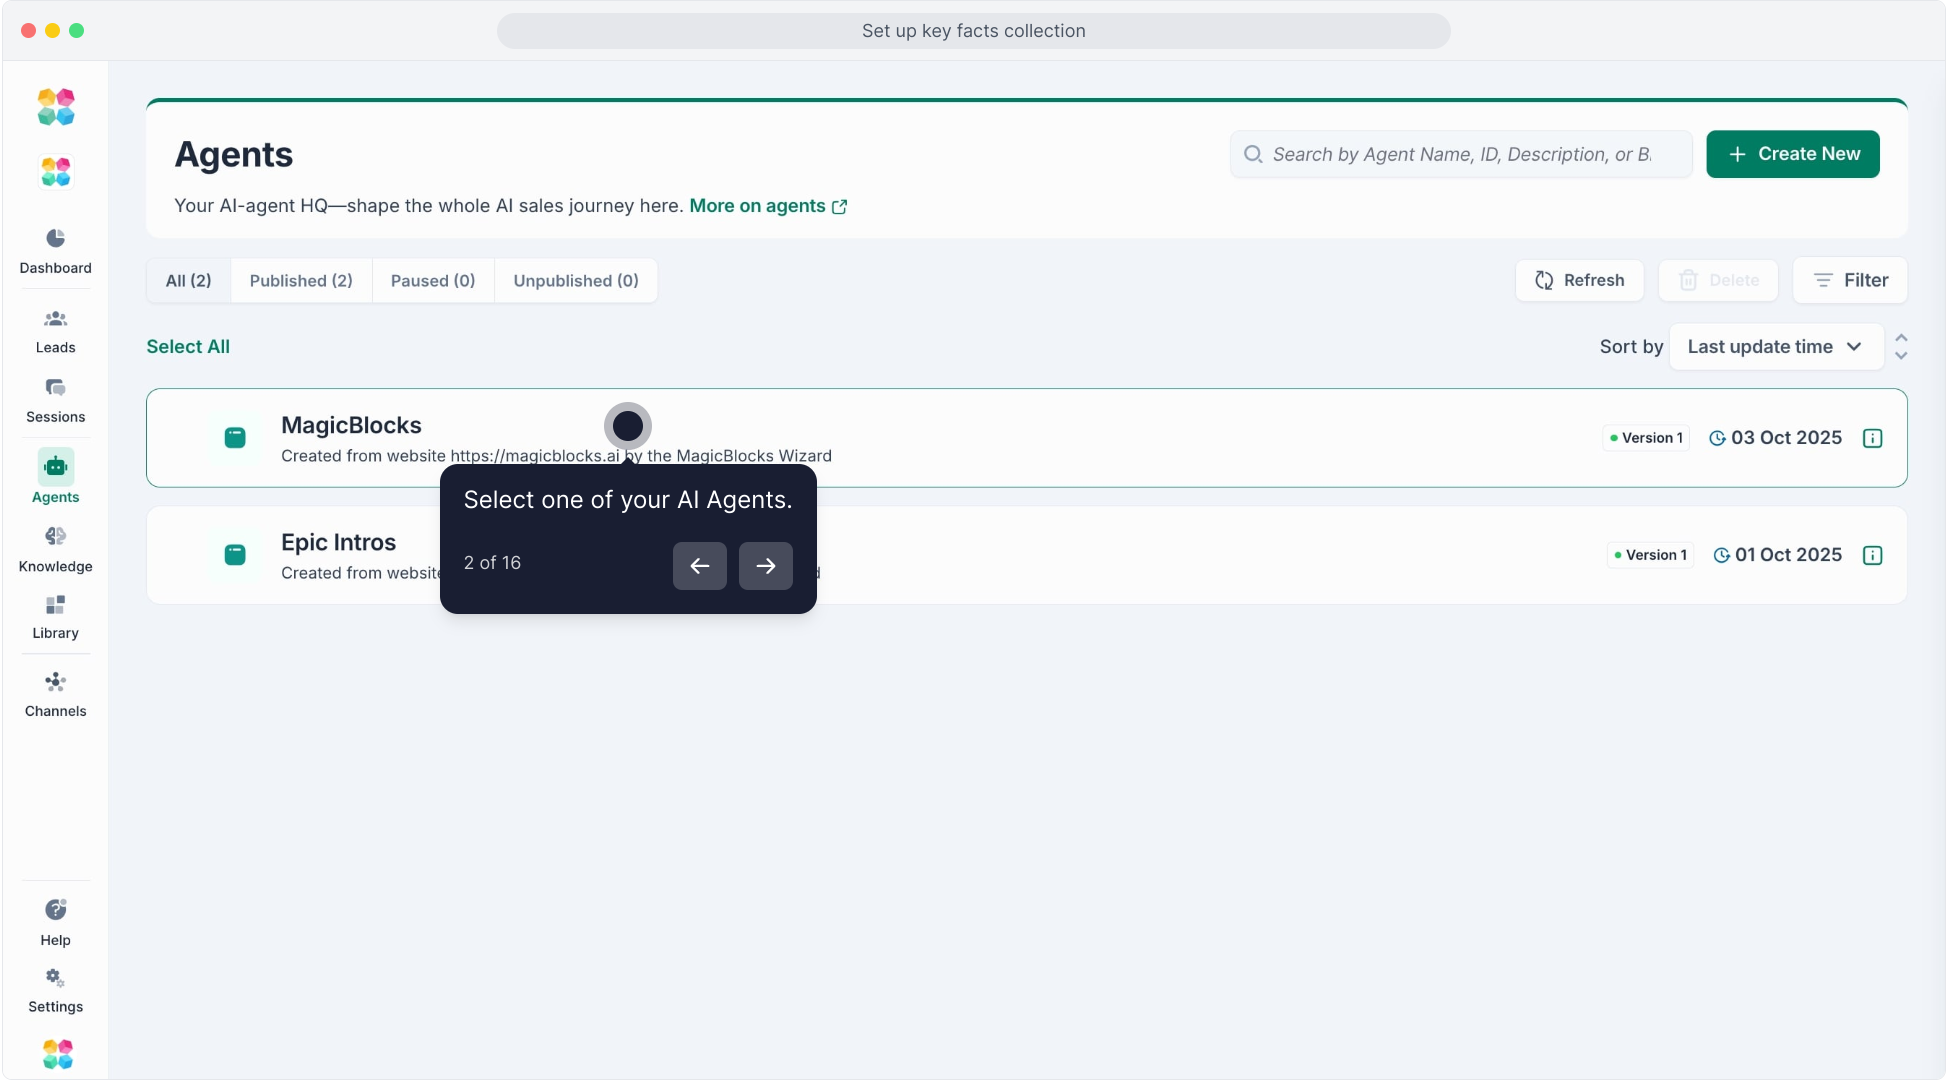Expand the Last update time dropdown

click(x=1775, y=347)
